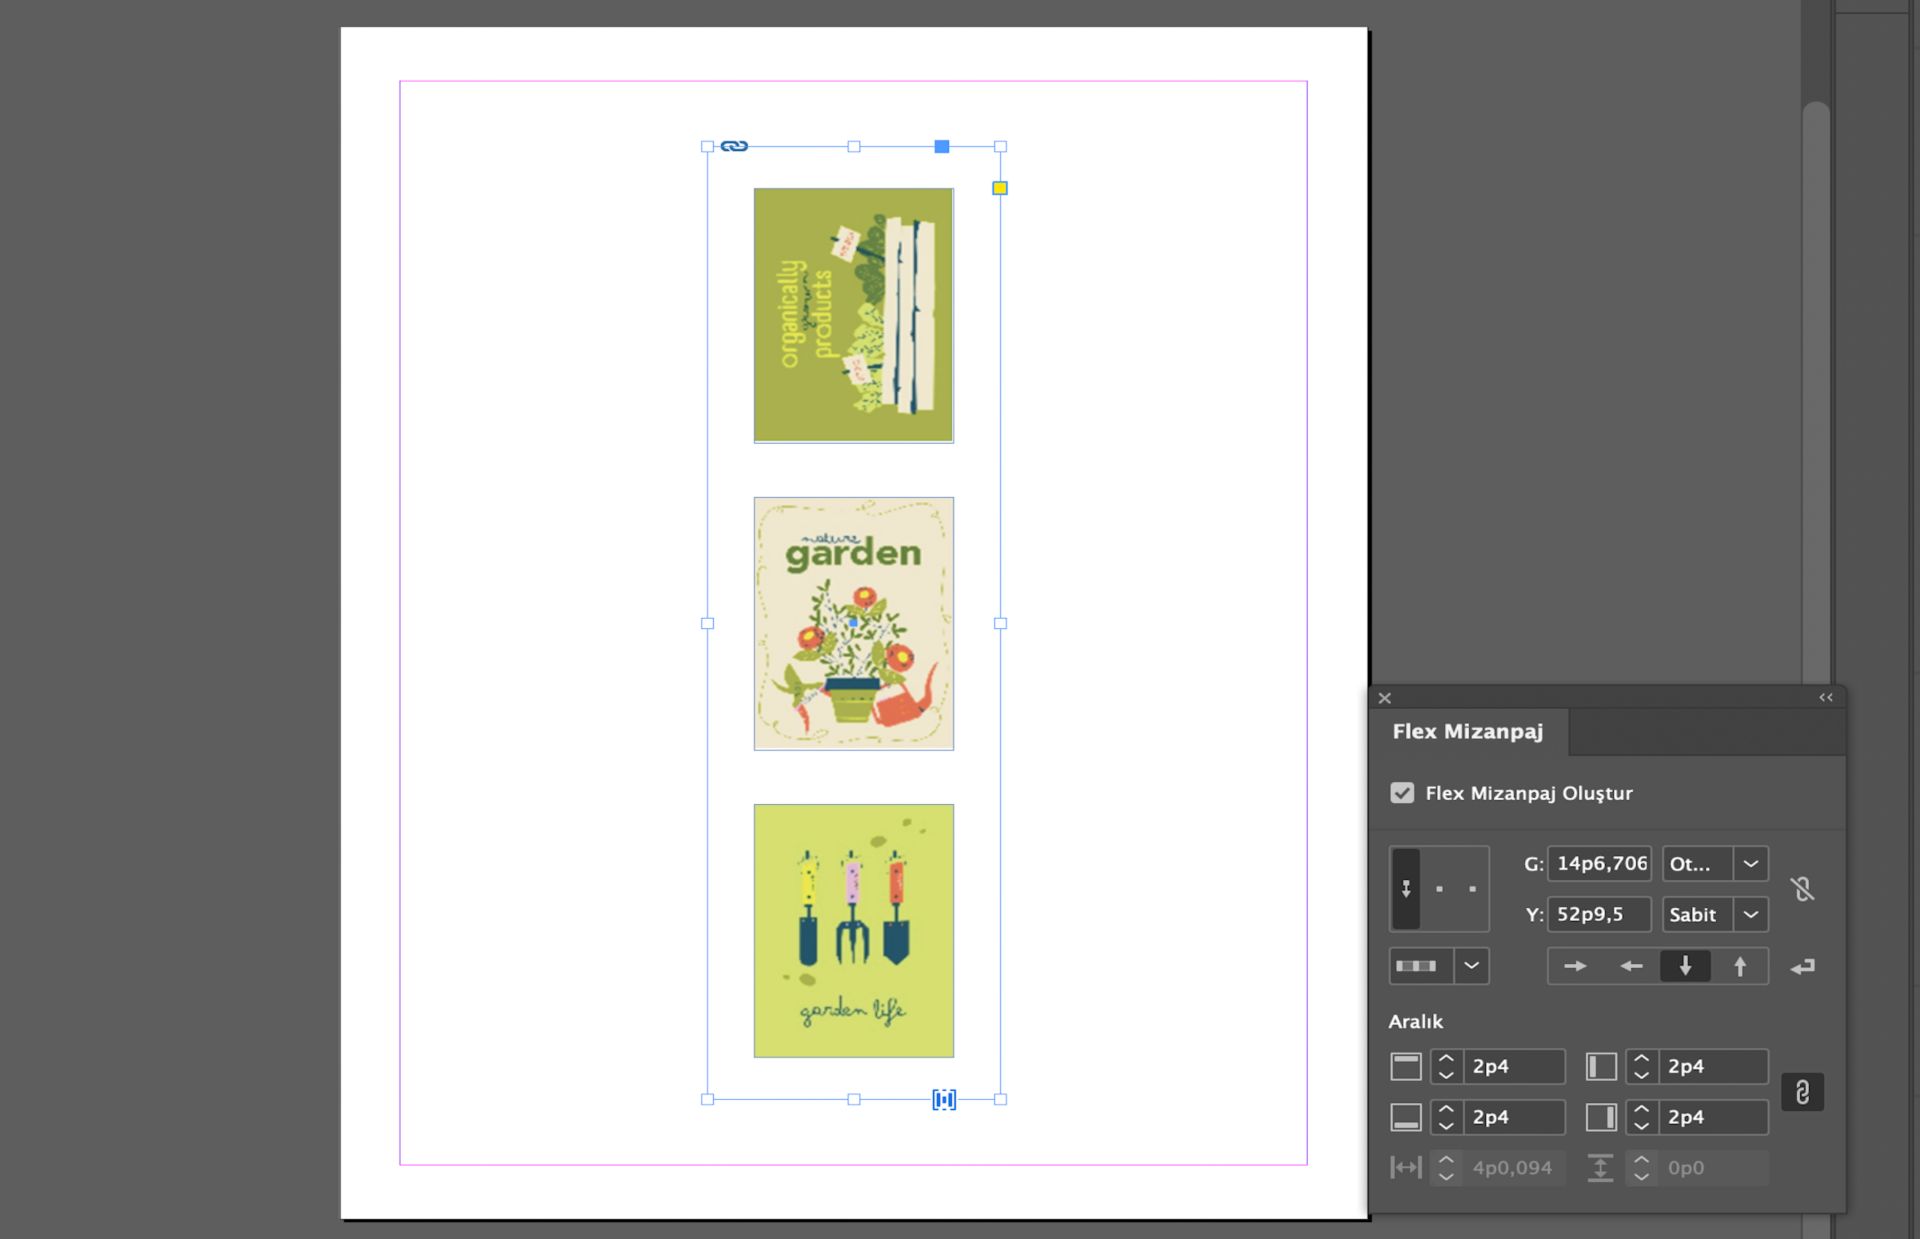Click the alignment grid widget

pyautogui.click(x=1439, y=889)
